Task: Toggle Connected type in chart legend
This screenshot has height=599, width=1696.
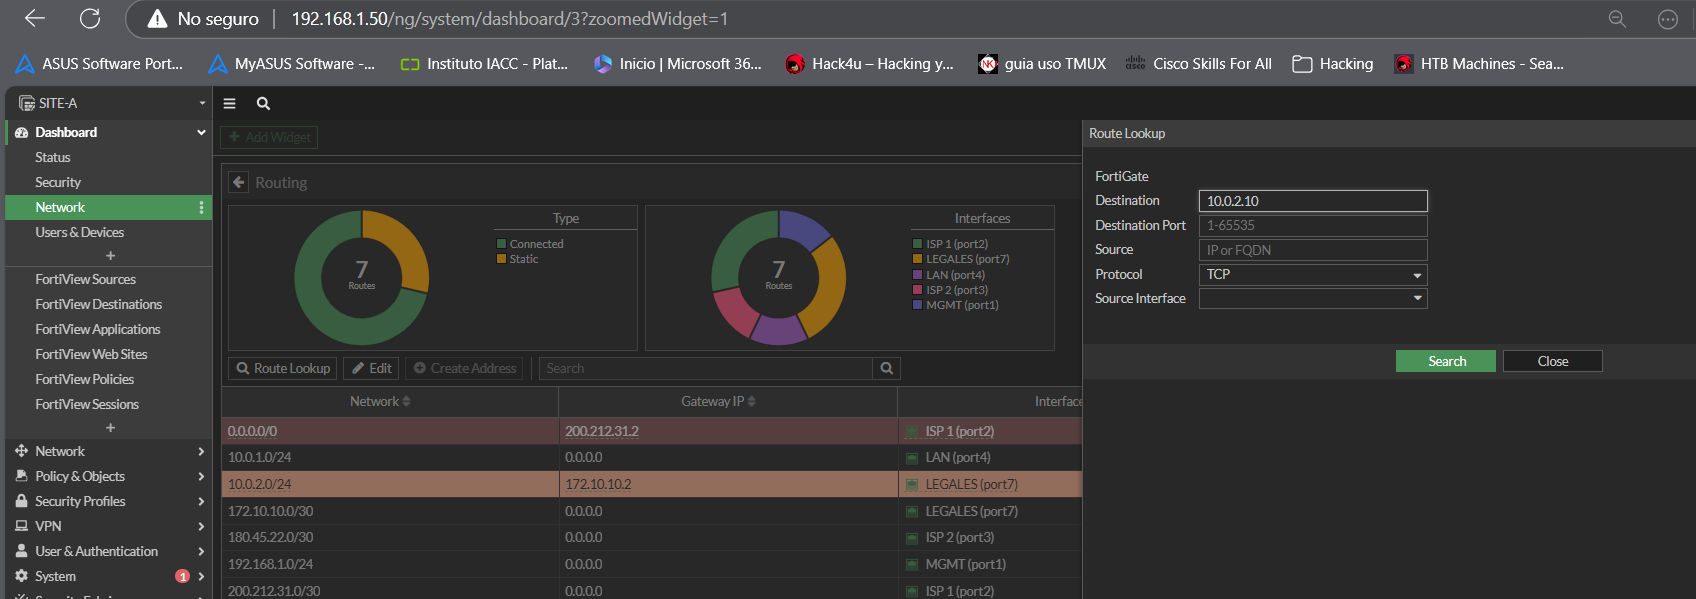Action: [x=536, y=244]
